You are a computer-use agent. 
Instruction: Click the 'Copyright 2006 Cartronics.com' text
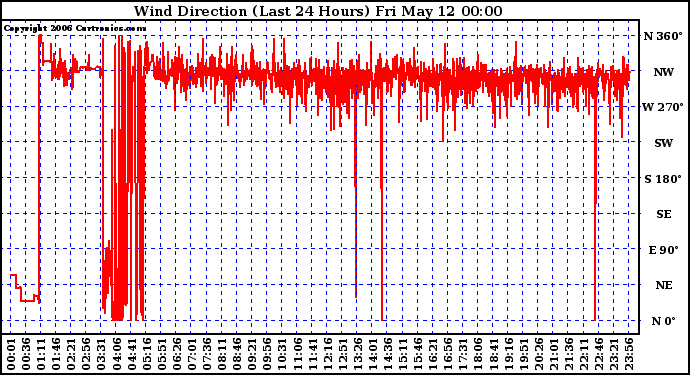click(75, 29)
